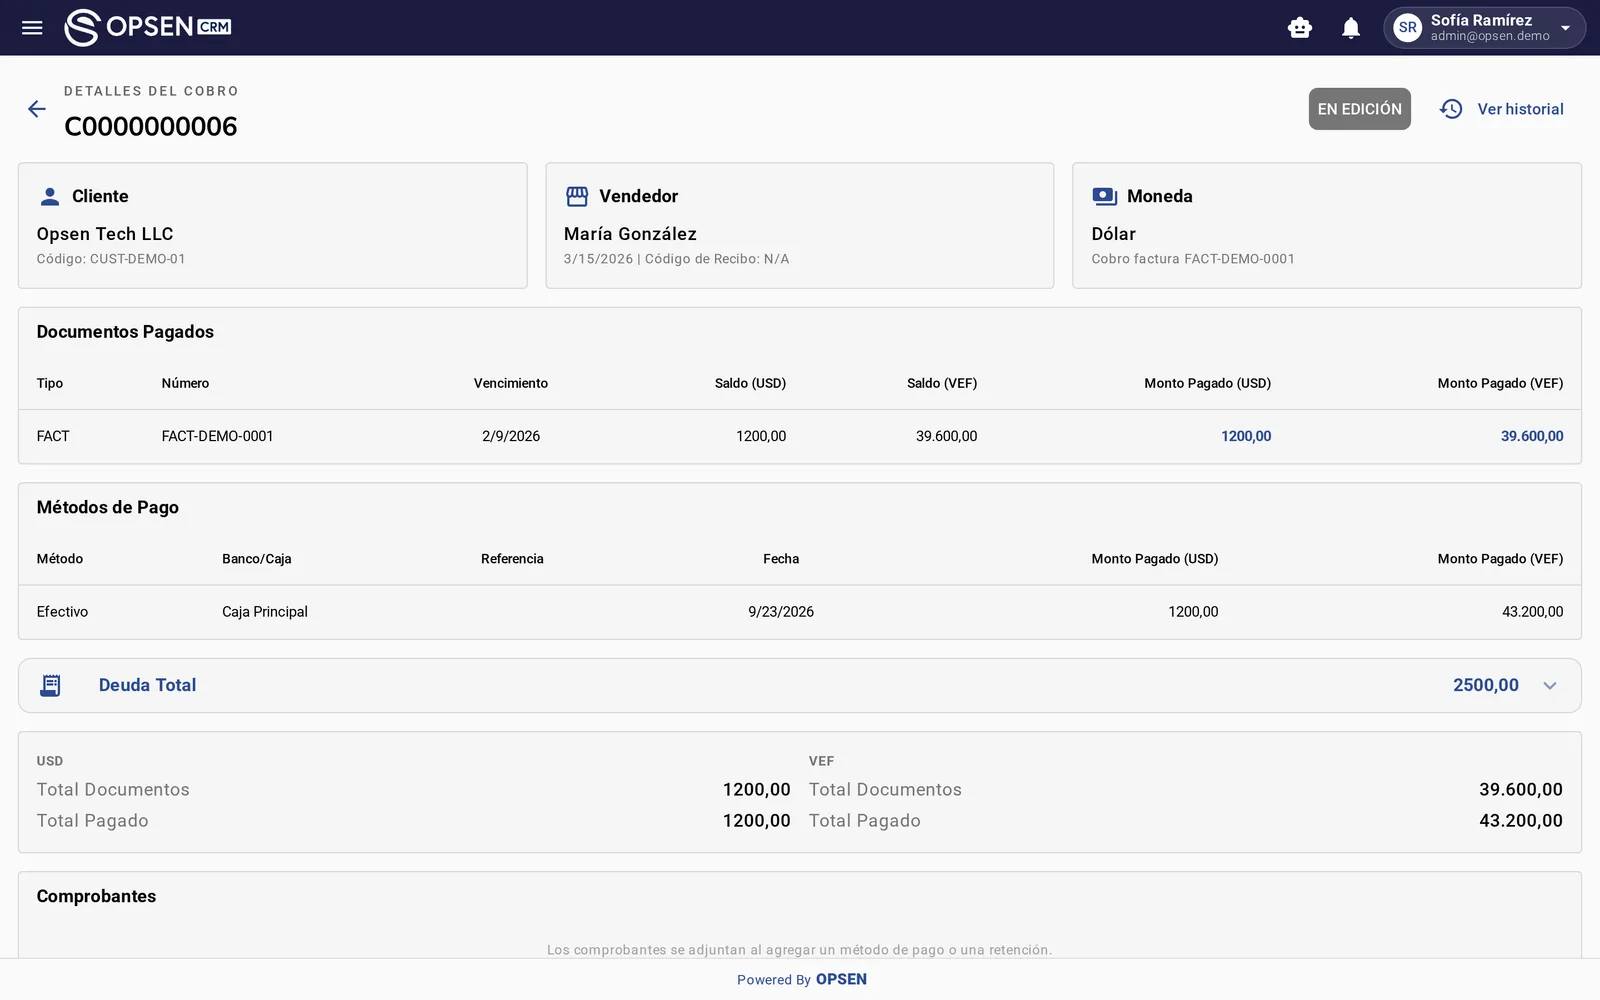Click the SR user avatar

(x=1408, y=28)
